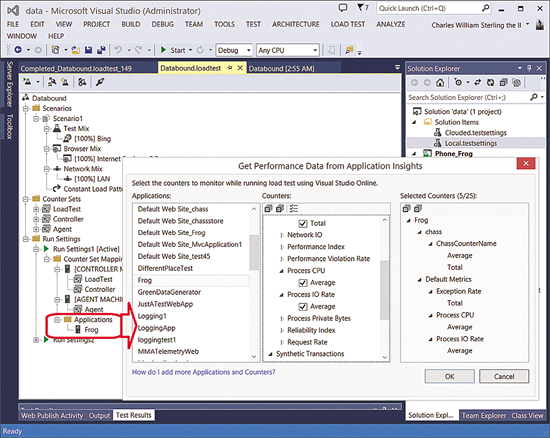Open the Server Explorer side tab
550x438 pixels.
9,84
